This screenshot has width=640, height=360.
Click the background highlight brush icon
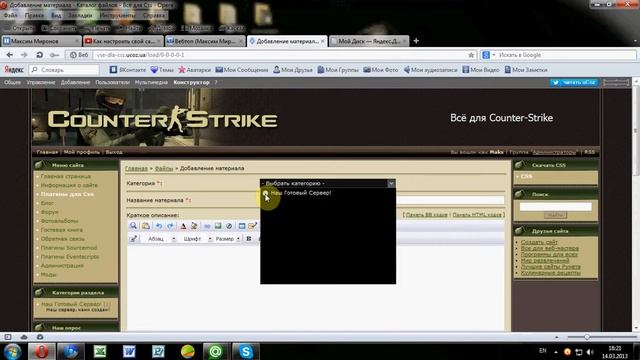[194, 226]
